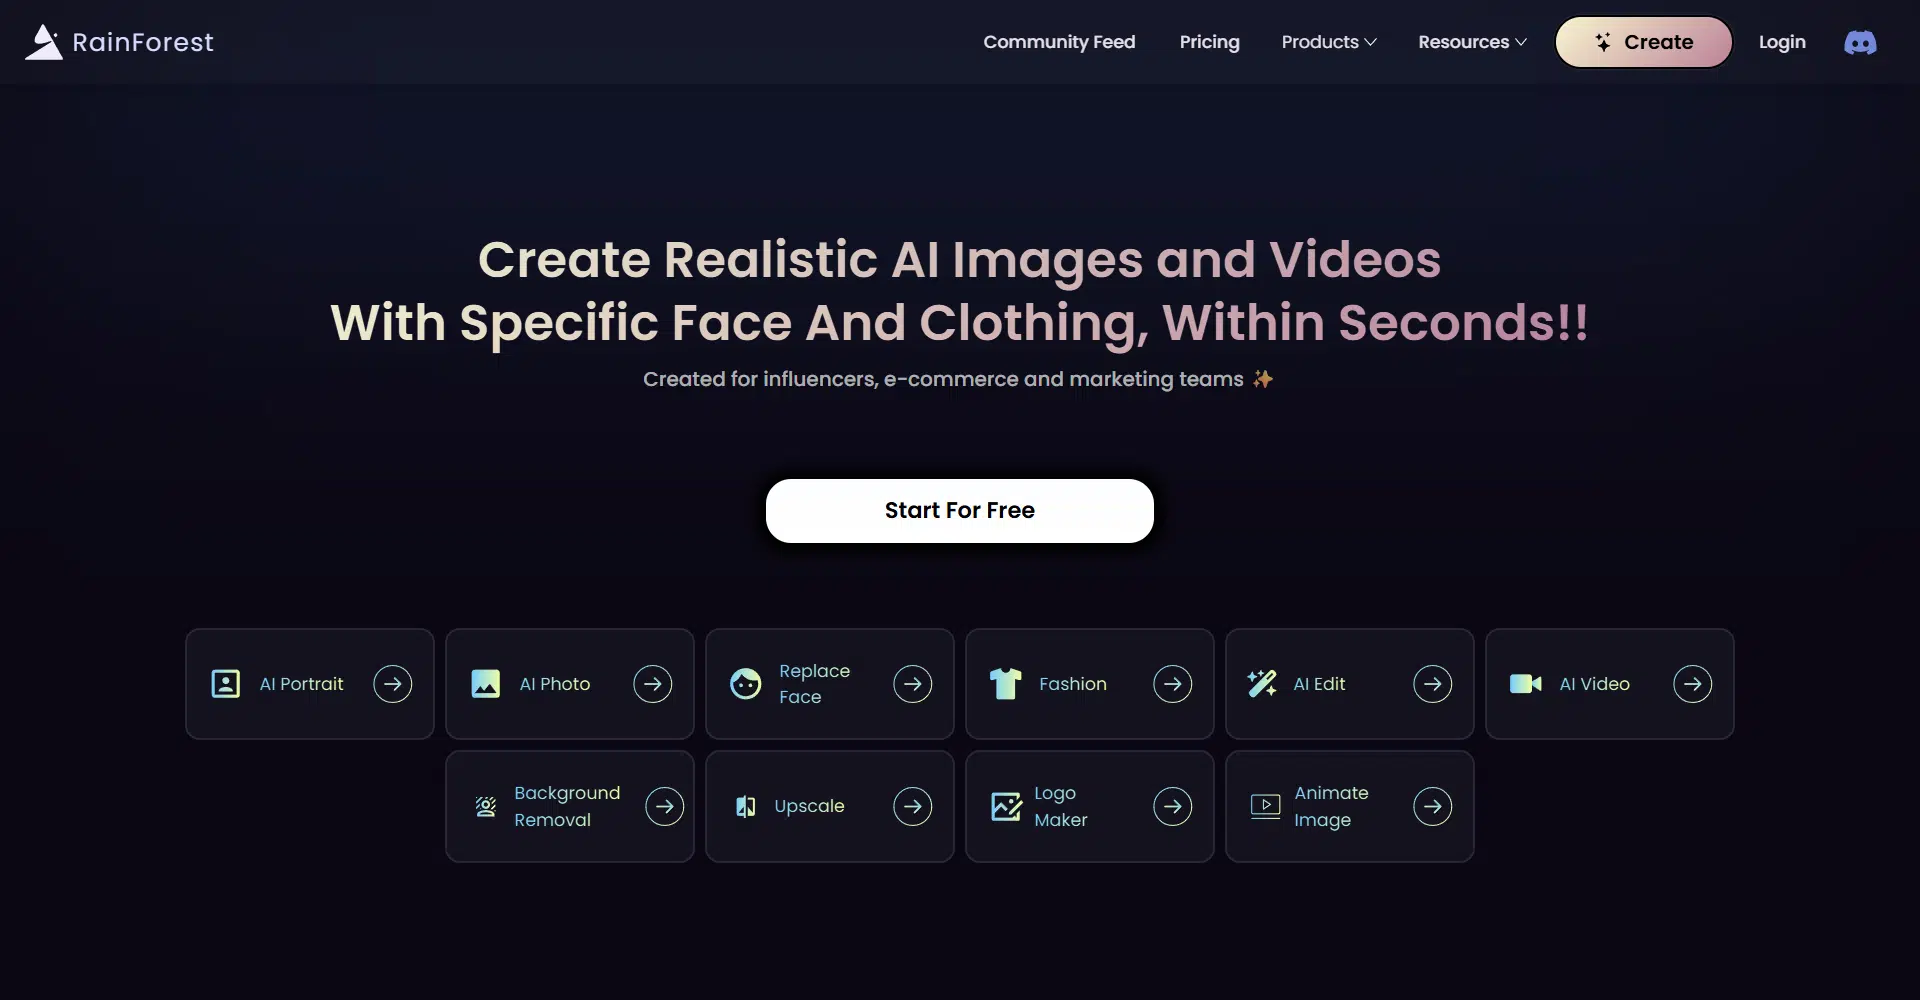Click the Animate Image play icon
1920x1000 pixels.
click(1265, 806)
